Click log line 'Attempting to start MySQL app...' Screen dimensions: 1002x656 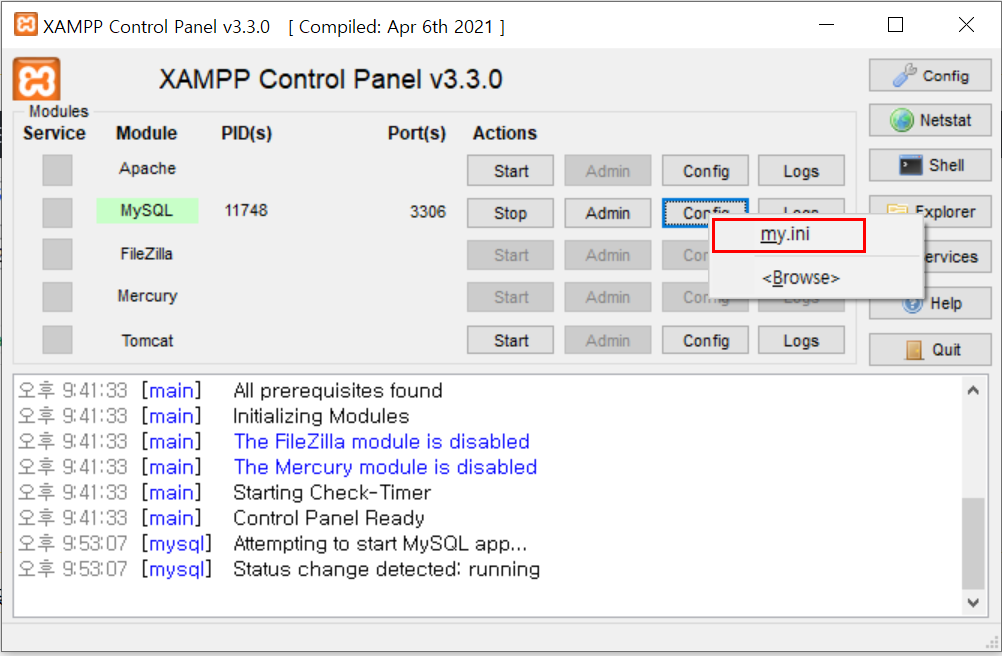click(x=380, y=544)
